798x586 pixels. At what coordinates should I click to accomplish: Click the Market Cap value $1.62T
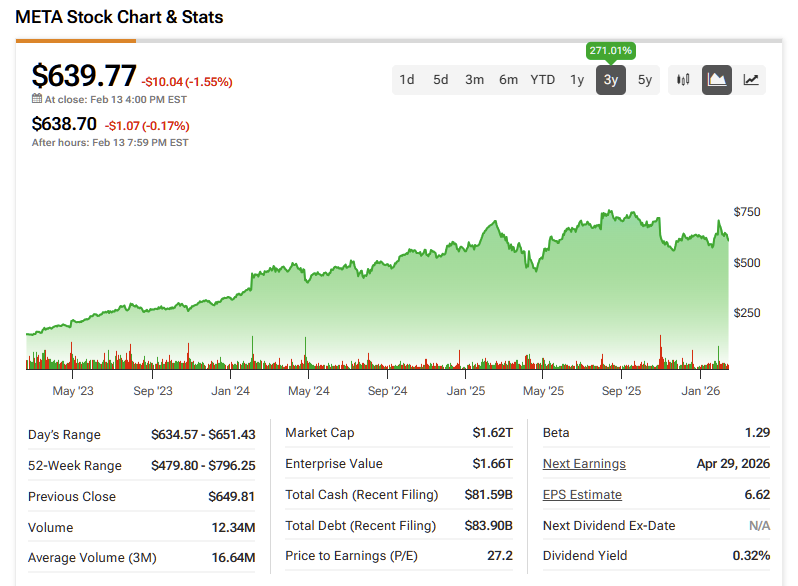(494, 433)
